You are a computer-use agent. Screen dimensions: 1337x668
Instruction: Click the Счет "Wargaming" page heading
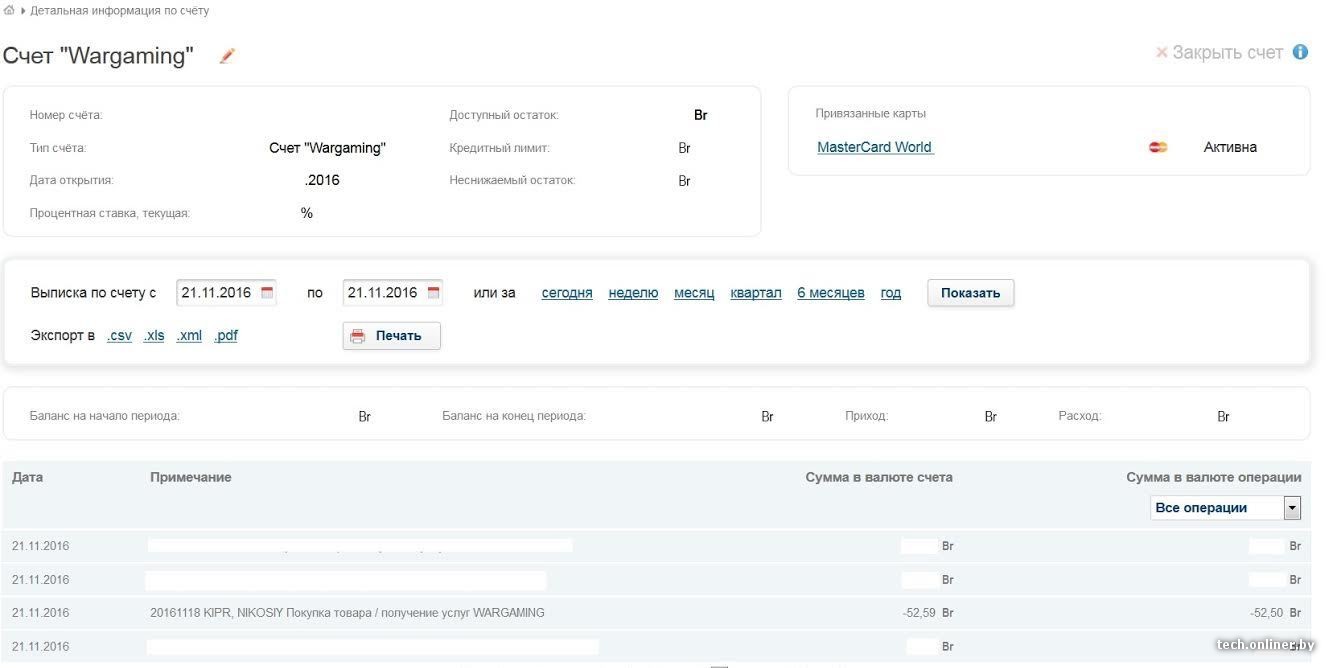pyautogui.click(x=98, y=56)
